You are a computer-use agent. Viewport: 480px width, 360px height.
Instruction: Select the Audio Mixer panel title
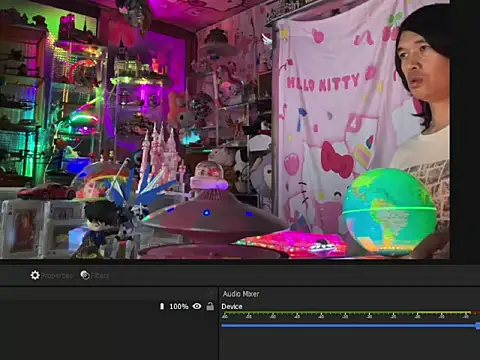coord(241,294)
